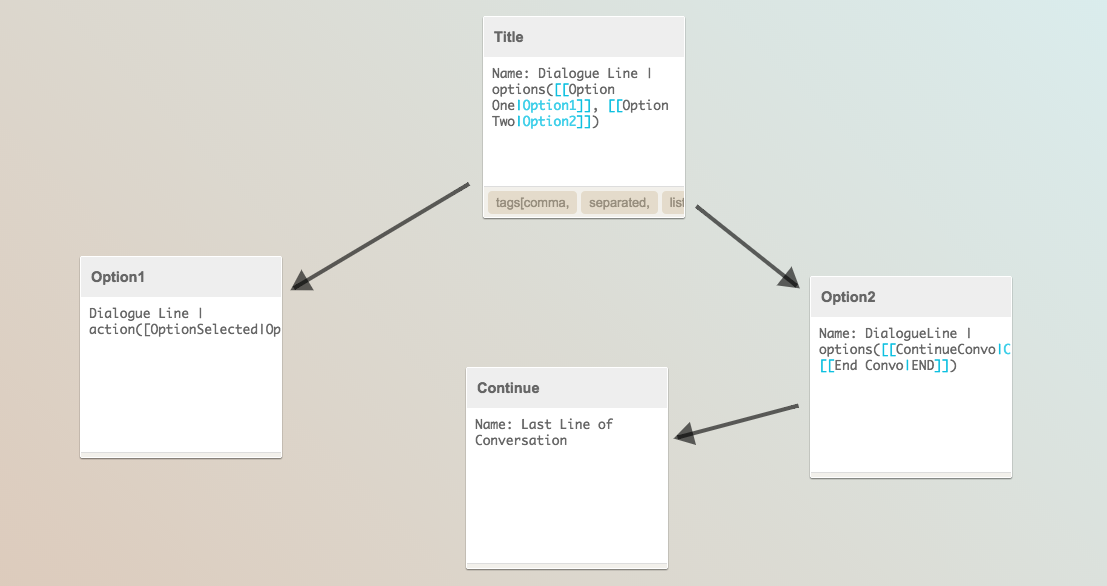Click the Continue node's empty footer strip
Image resolution: width=1107 pixels, height=586 pixels.
pos(567,566)
